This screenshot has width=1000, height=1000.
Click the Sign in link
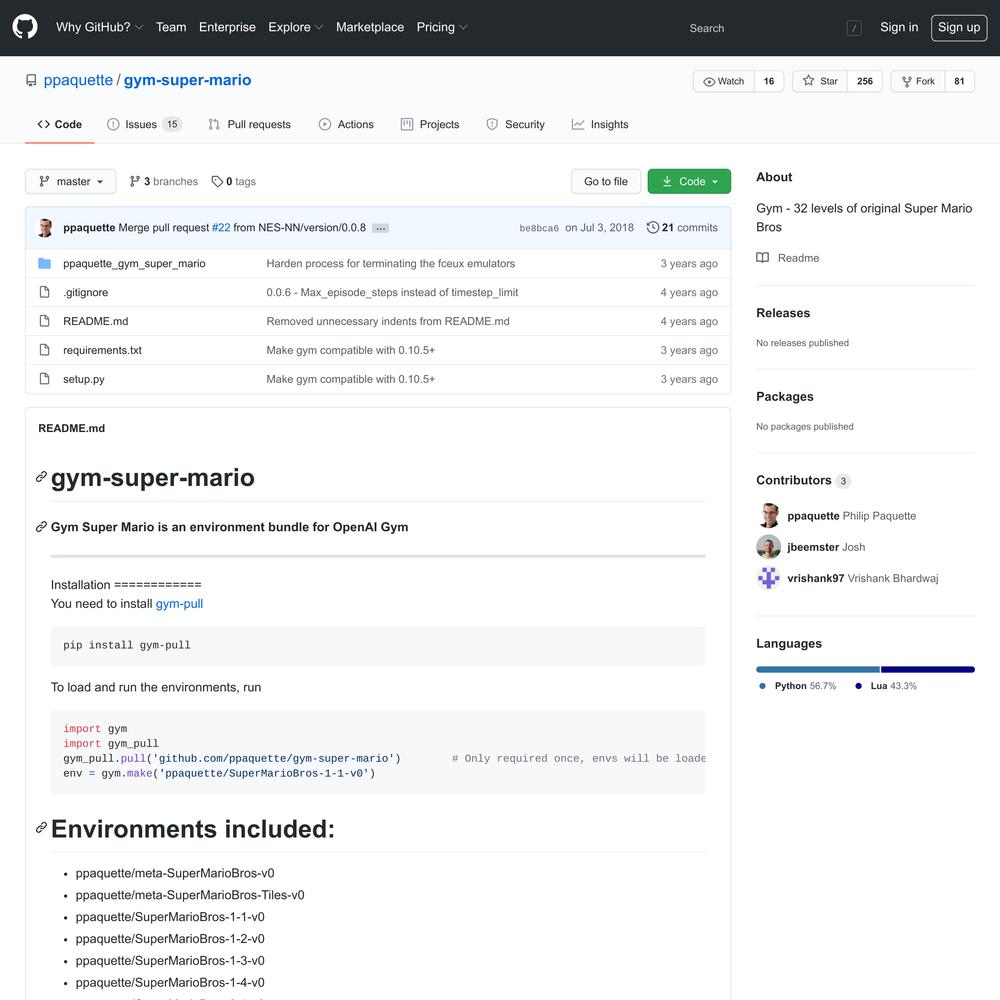click(899, 27)
